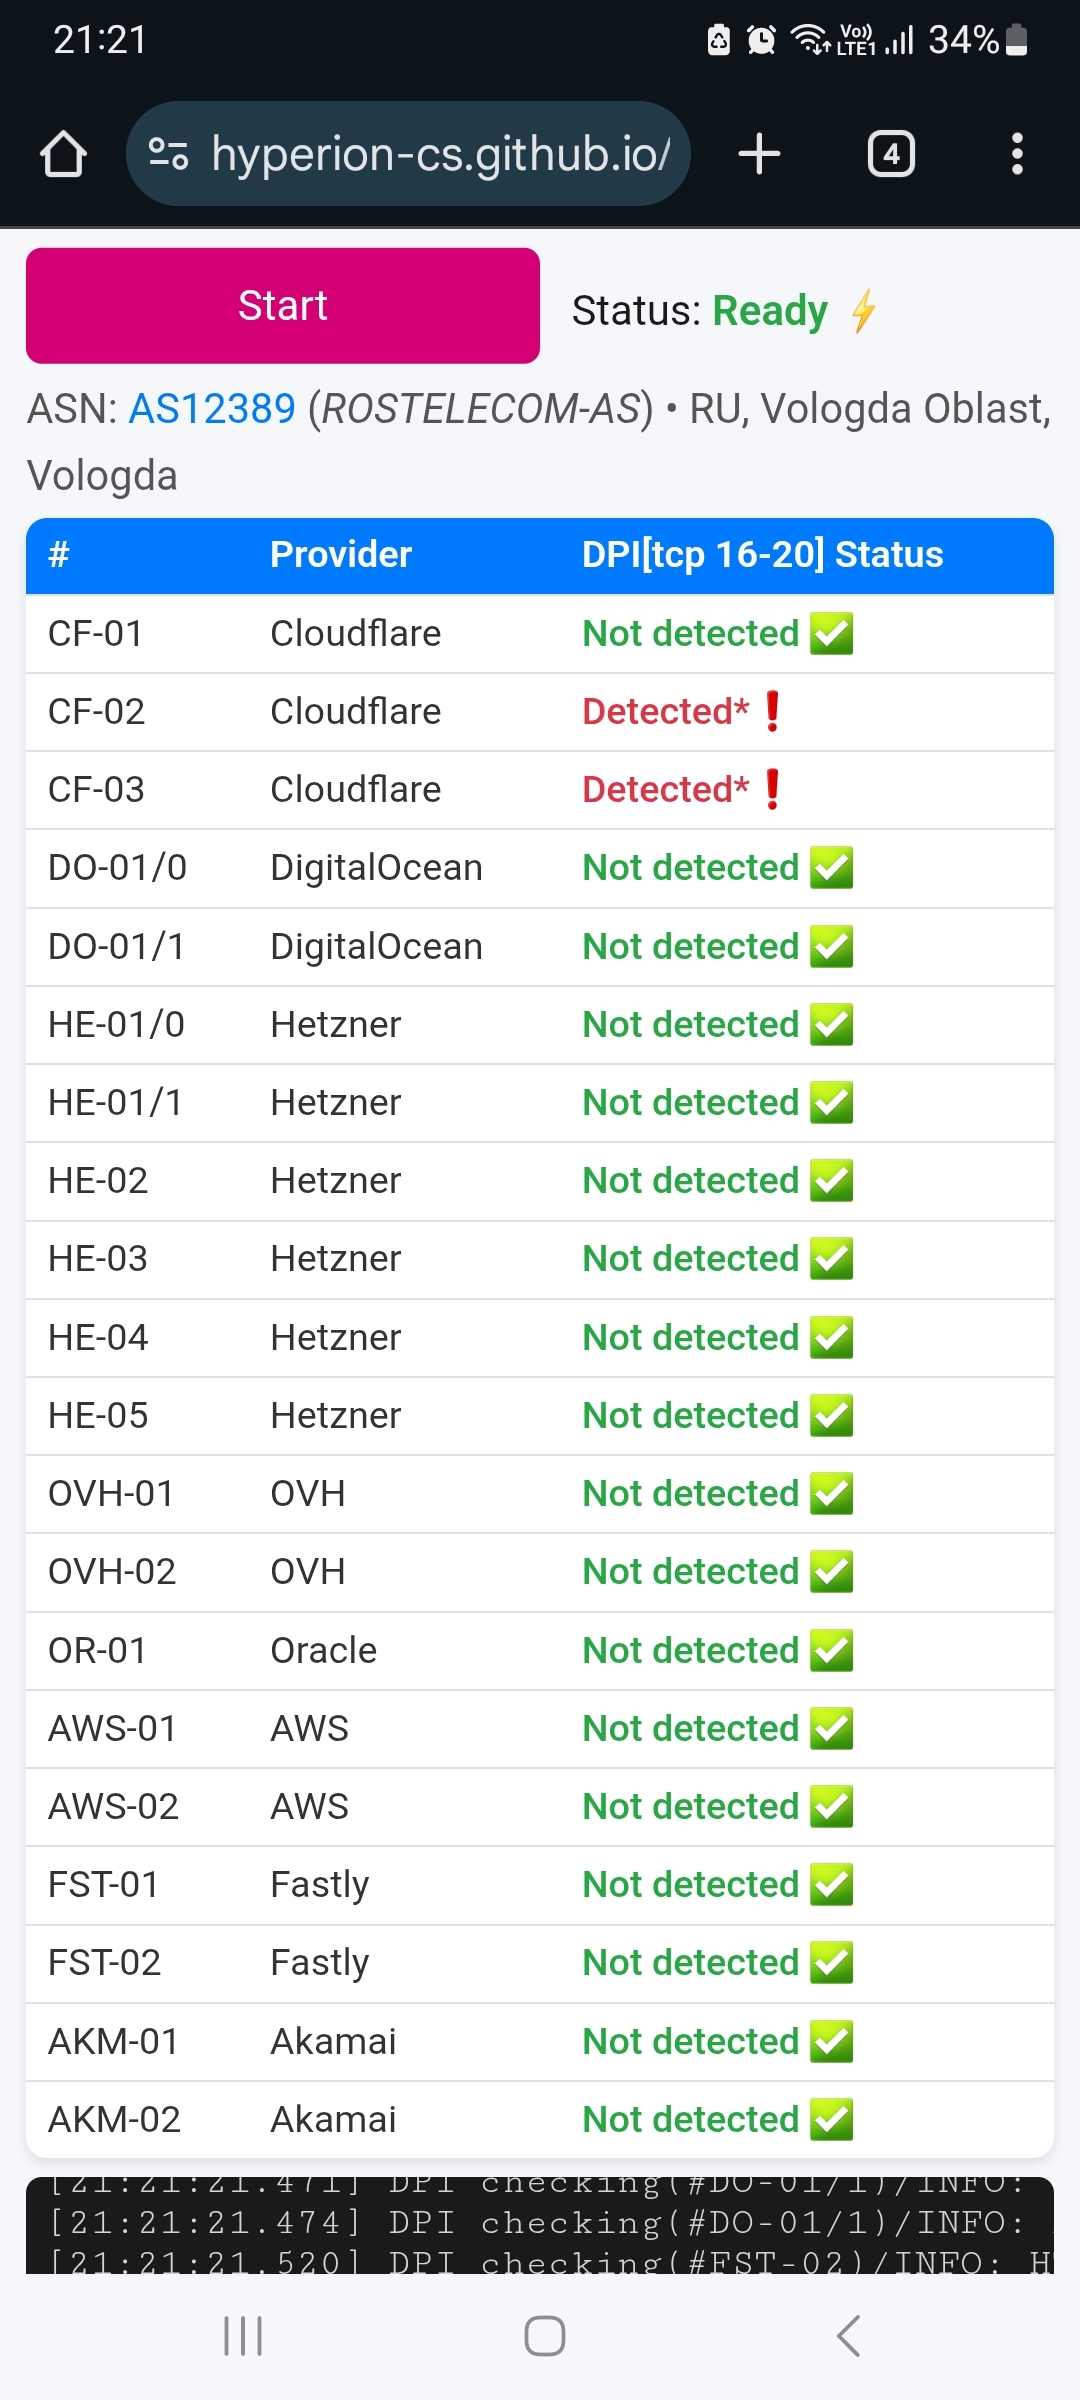Open site settings icon in address bar
This screenshot has width=1080, height=2400.
point(168,154)
